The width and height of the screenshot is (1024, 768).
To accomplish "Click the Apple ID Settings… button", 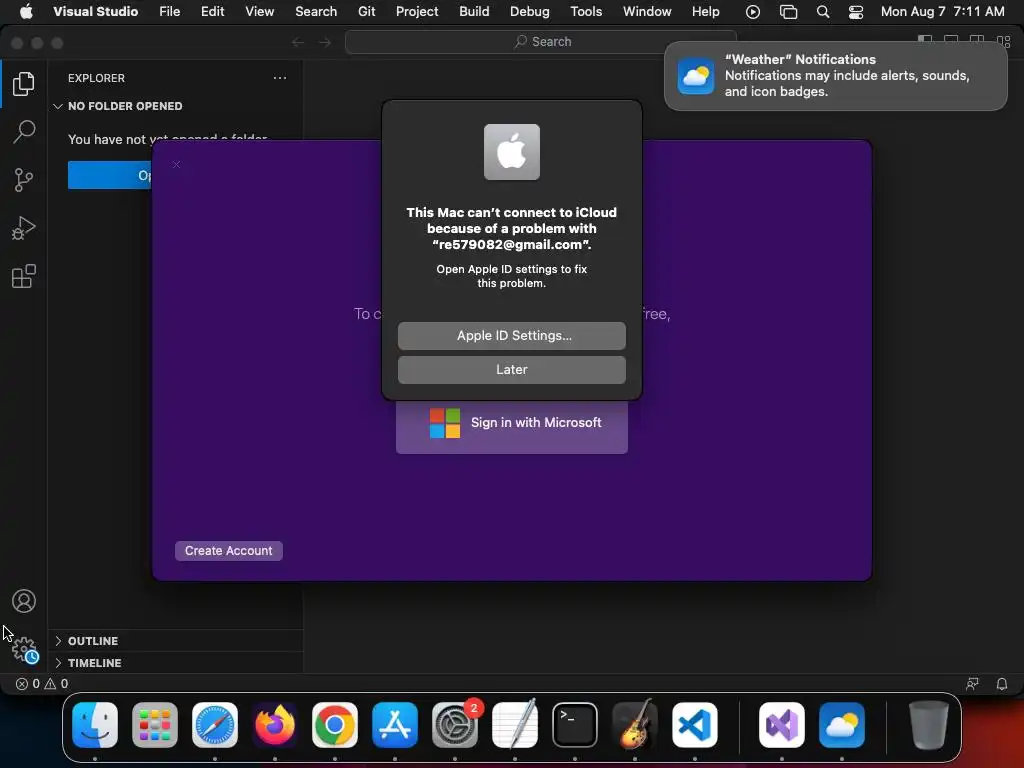I will [x=511, y=336].
